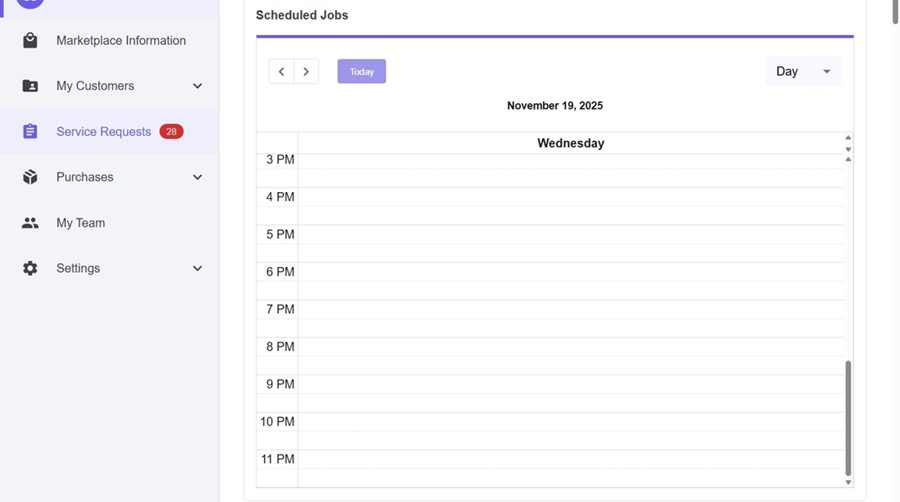Click the Service Requests clipboard icon
900x502 pixels.
30,132
